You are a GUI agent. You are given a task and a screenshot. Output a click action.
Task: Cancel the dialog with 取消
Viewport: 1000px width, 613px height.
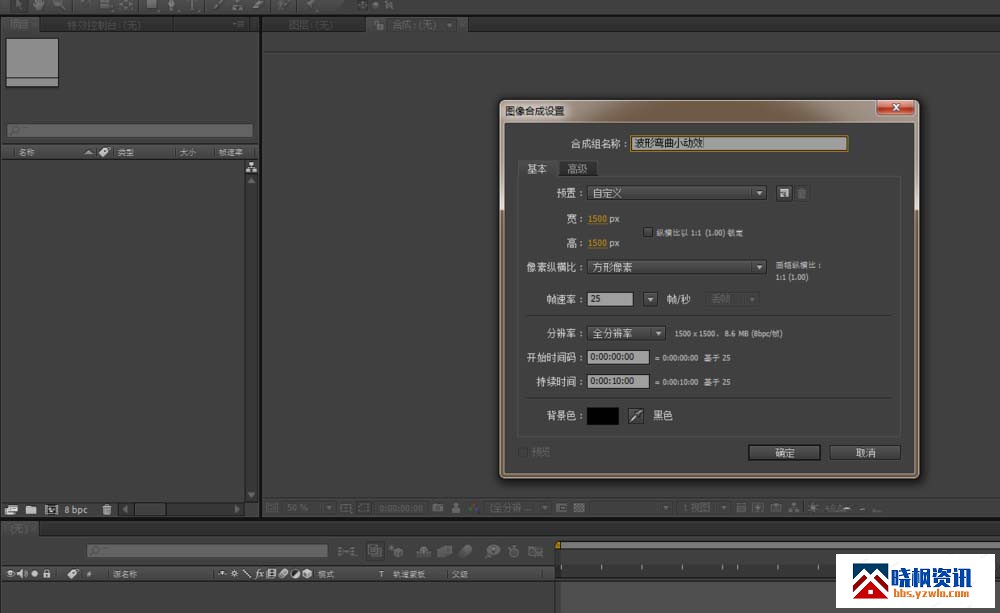[865, 452]
